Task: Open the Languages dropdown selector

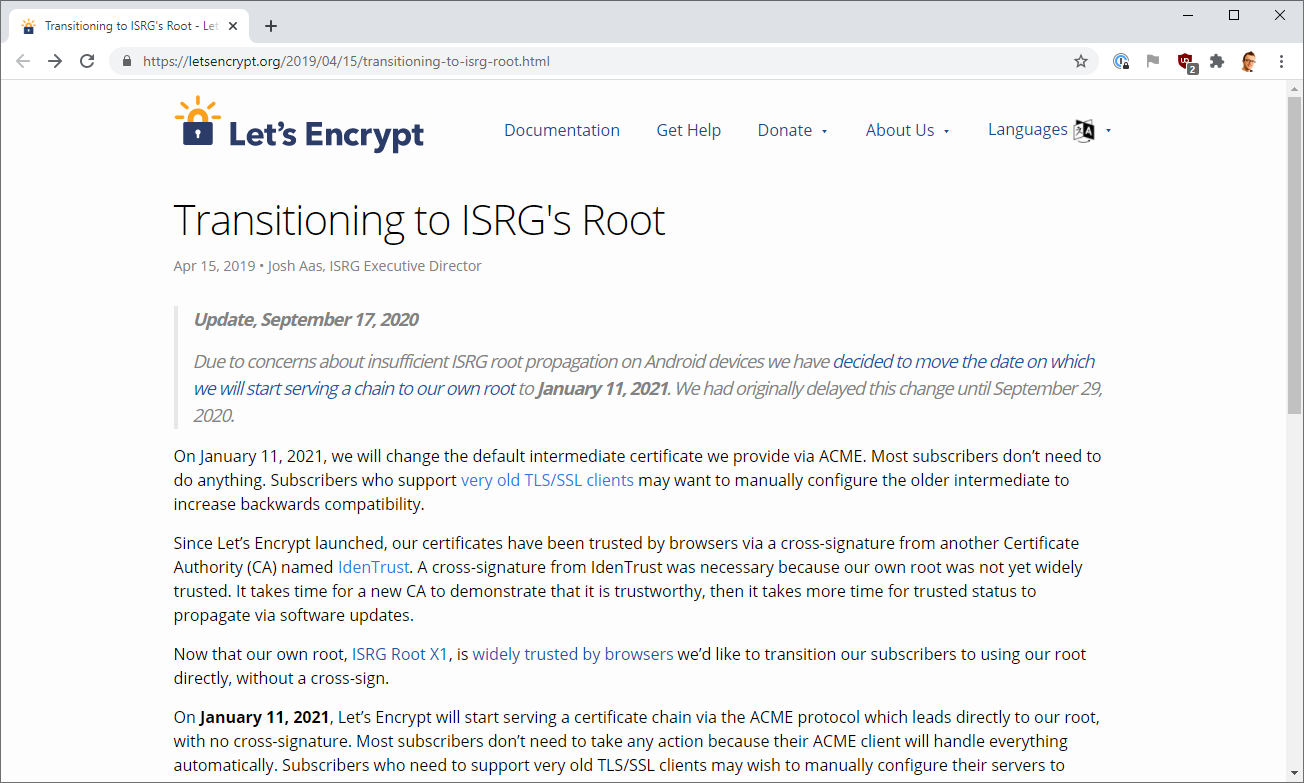Action: coord(1049,130)
